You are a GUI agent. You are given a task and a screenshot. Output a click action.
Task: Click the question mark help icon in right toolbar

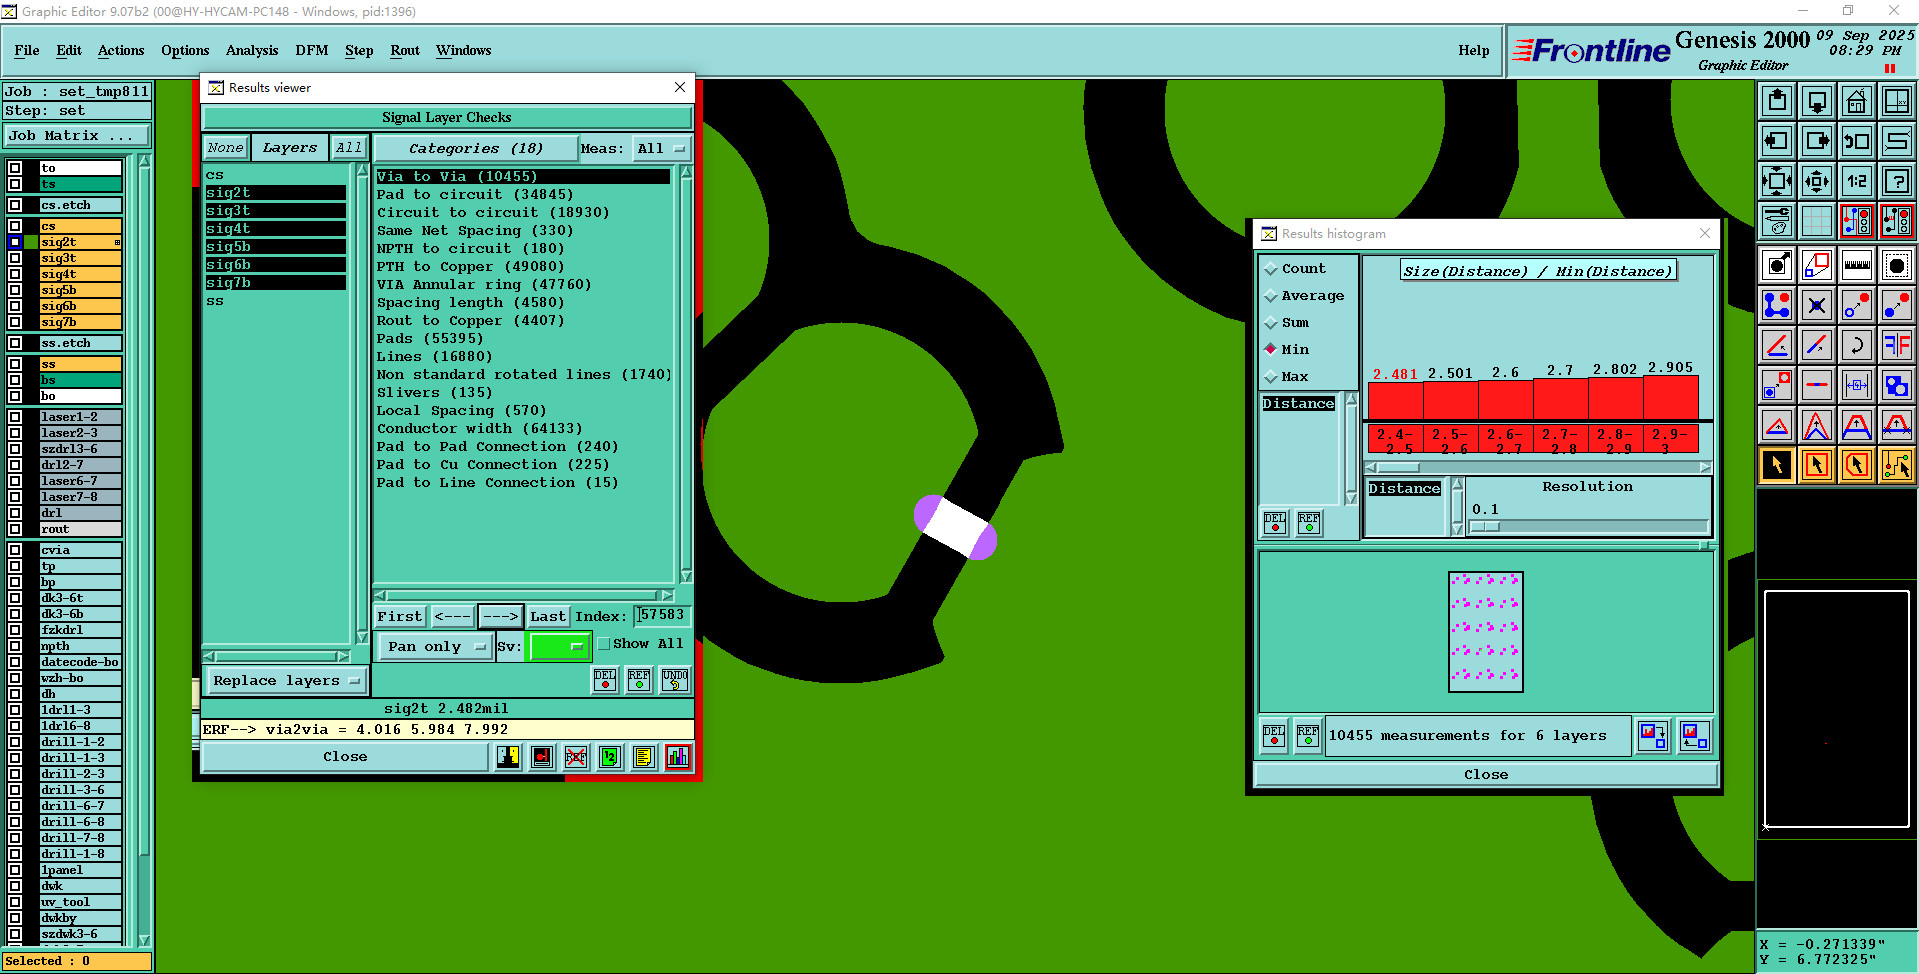[x=1897, y=181]
